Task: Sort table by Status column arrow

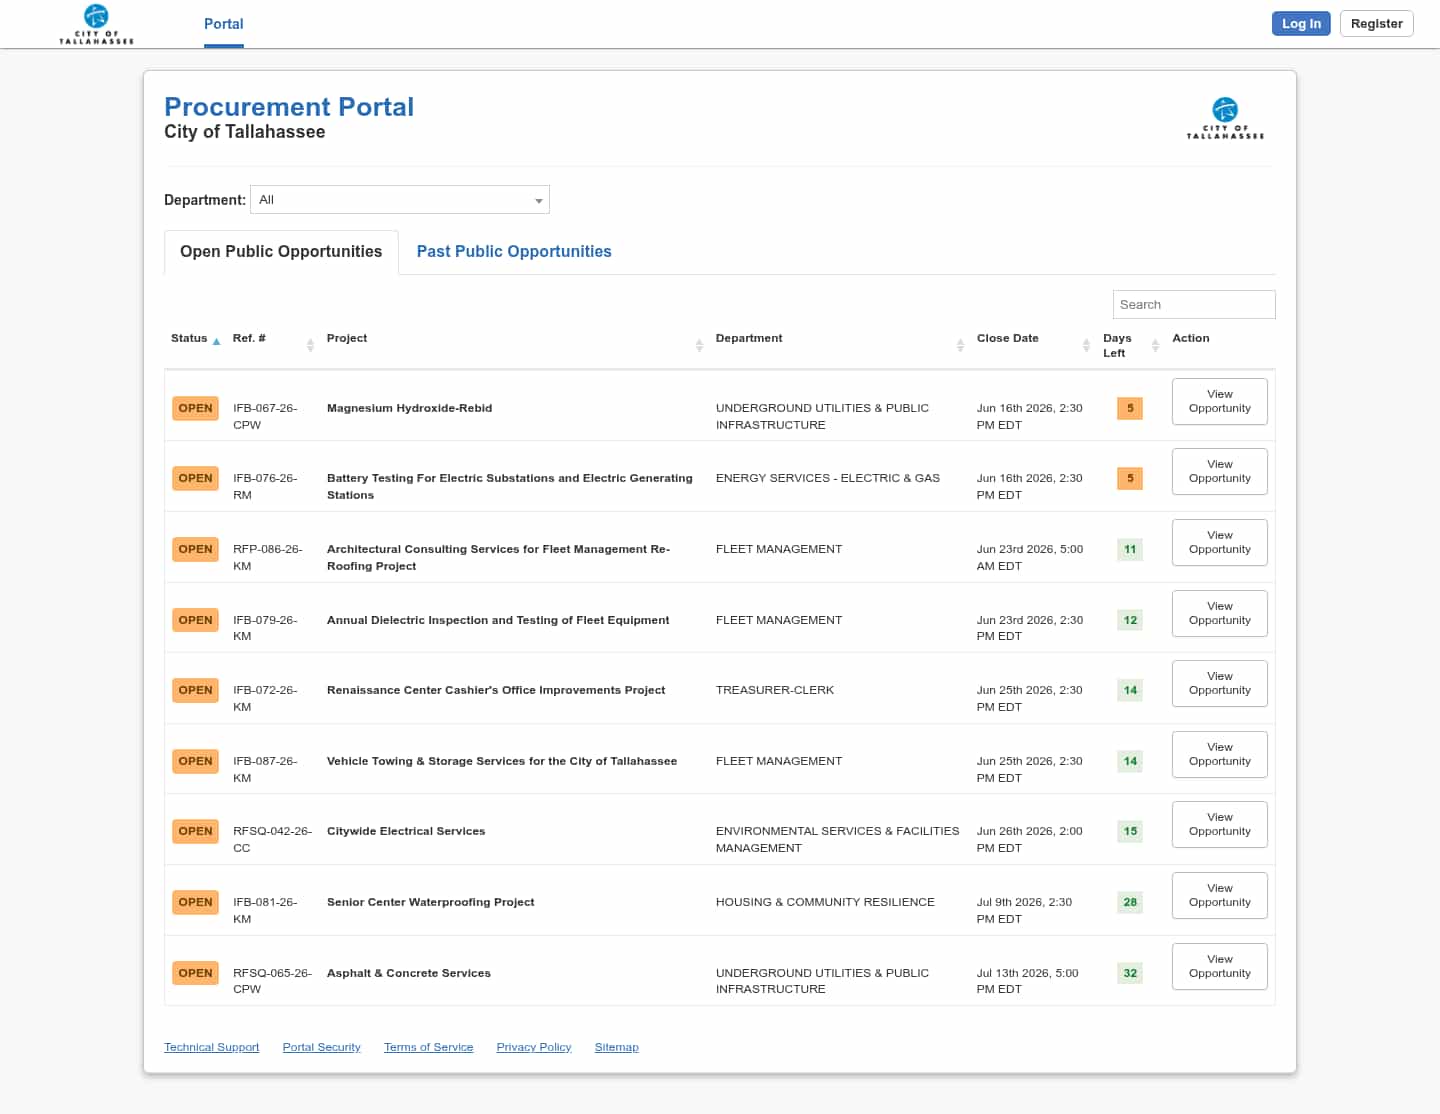Action: [x=216, y=341]
